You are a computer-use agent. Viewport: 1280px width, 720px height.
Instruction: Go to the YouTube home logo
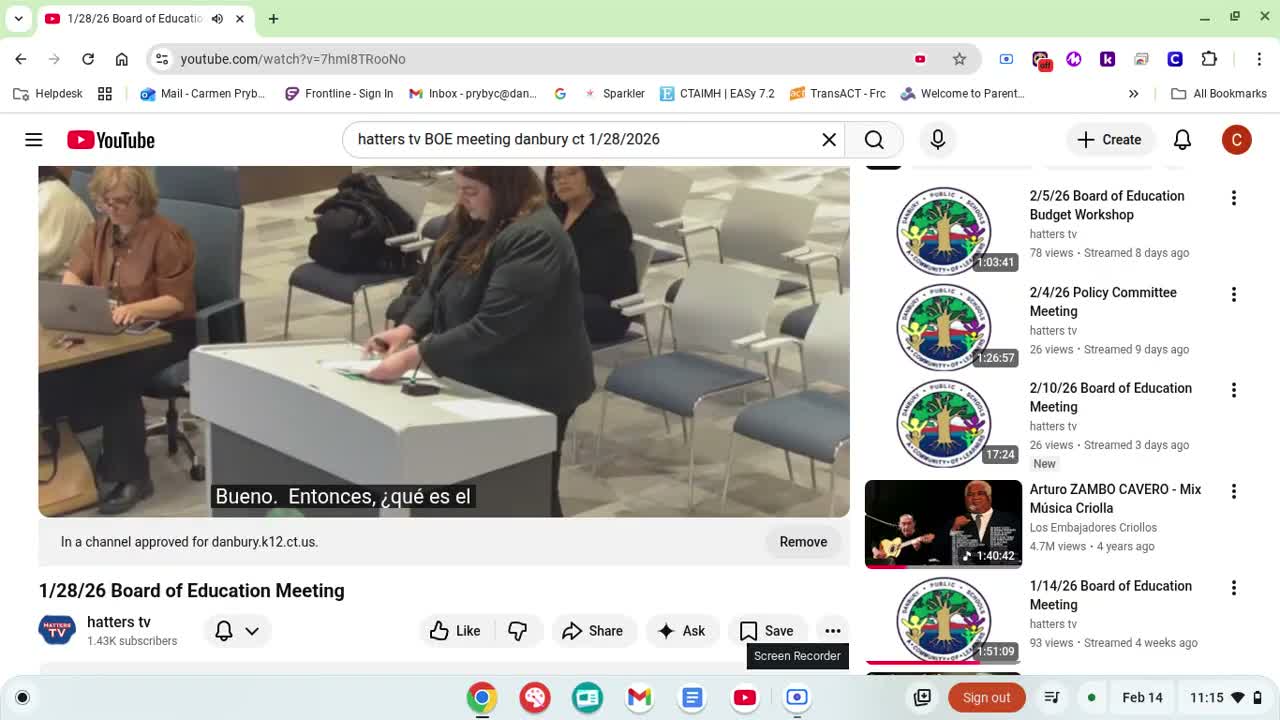pos(111,140)
